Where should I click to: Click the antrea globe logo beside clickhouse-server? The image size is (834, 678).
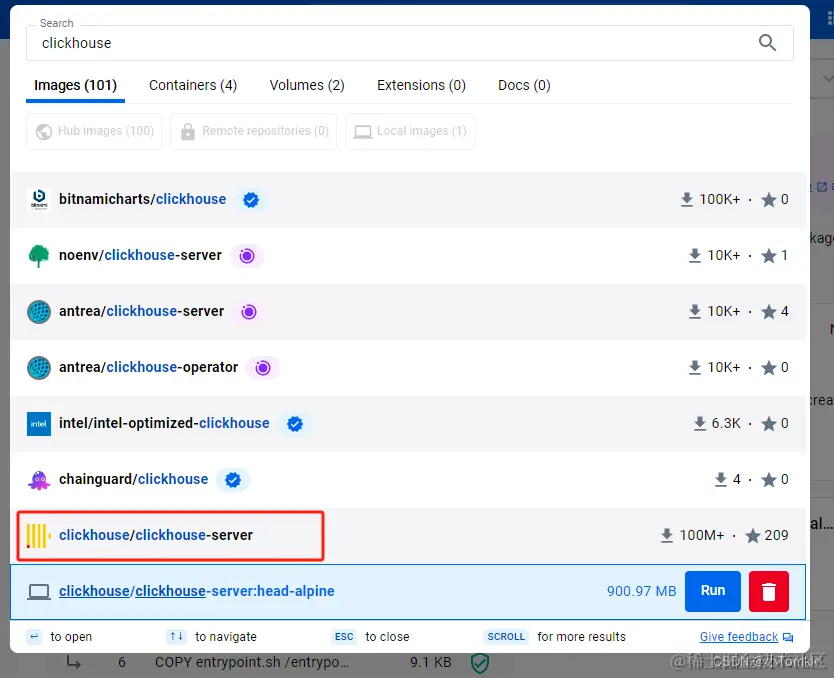[39, 312]
